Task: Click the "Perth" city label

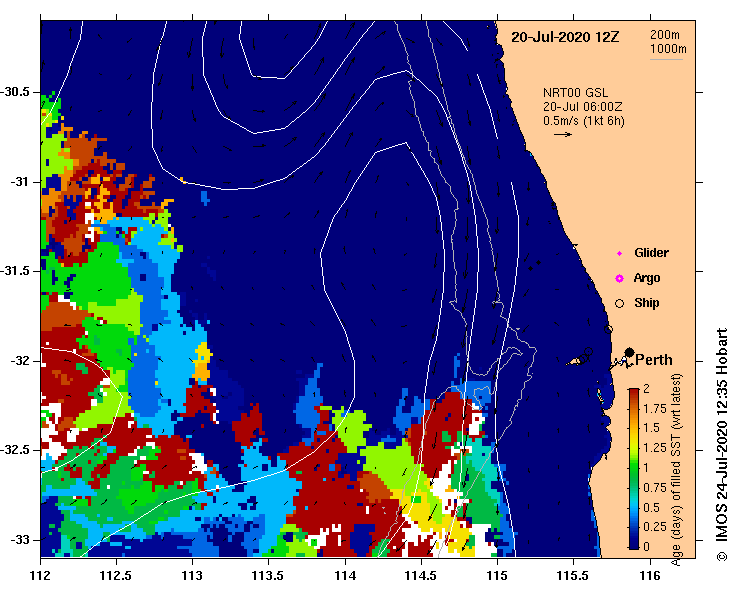Action: point(654,360)
